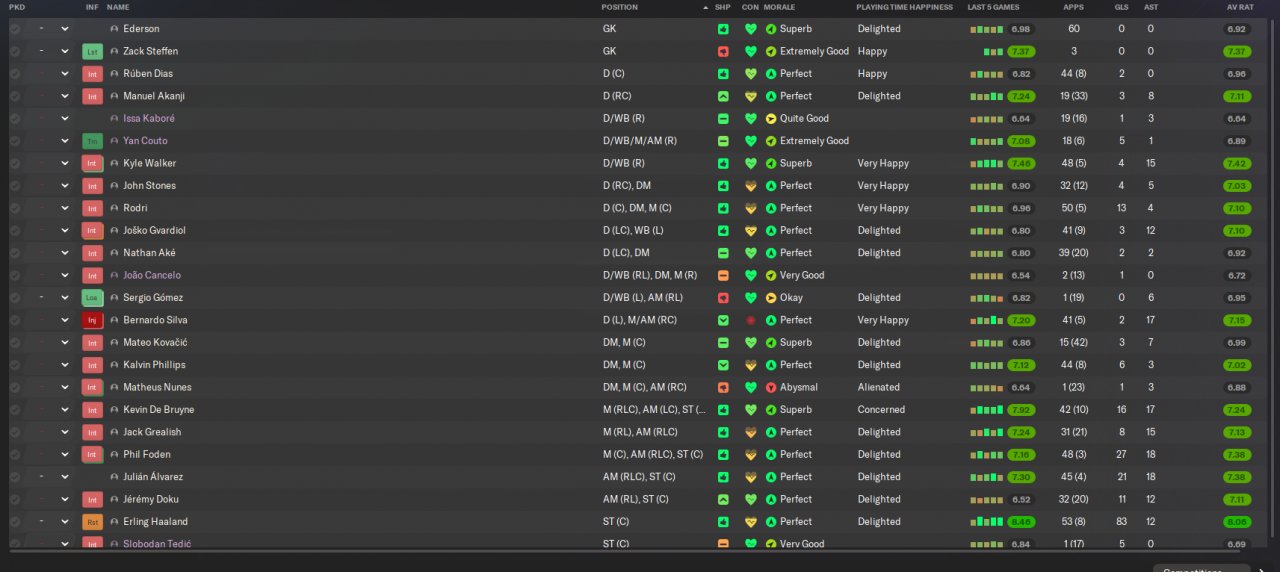Click Issa Kaboré's yellow 'Quite Good' morale icon
Image resolution: width=1280 pixels, height=572 pixels.
(771, 118)
